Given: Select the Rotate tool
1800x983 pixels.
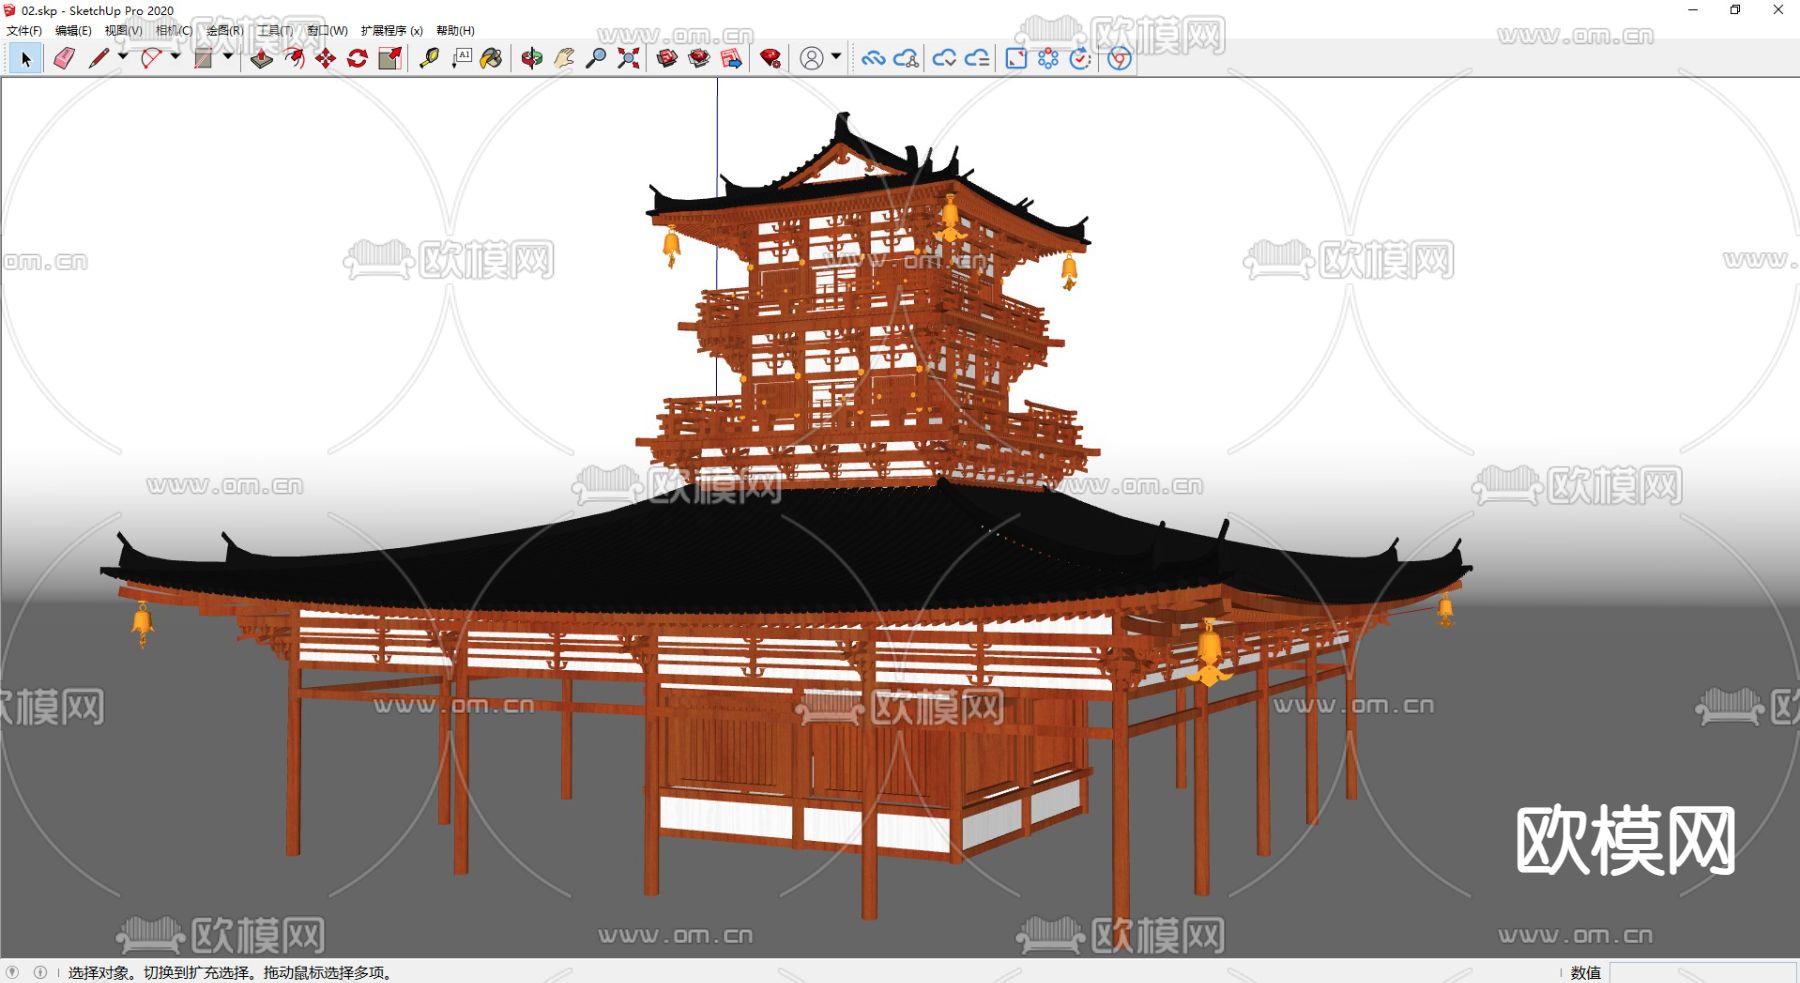Looking at the screenshot, I should tap(357, 59).
